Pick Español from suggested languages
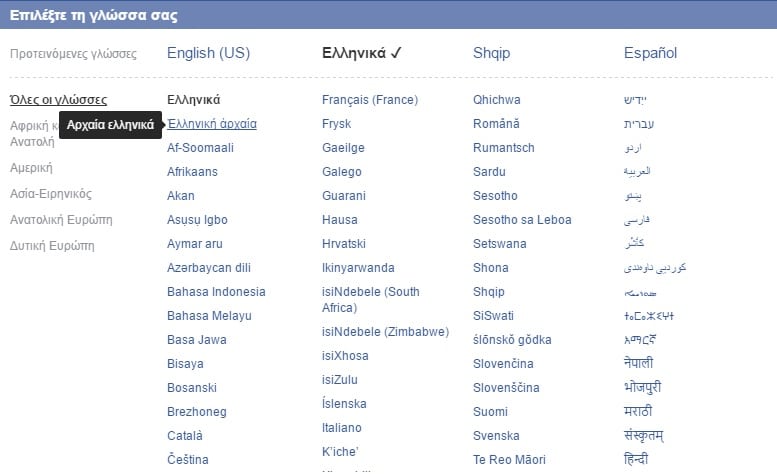 [650, 53]
